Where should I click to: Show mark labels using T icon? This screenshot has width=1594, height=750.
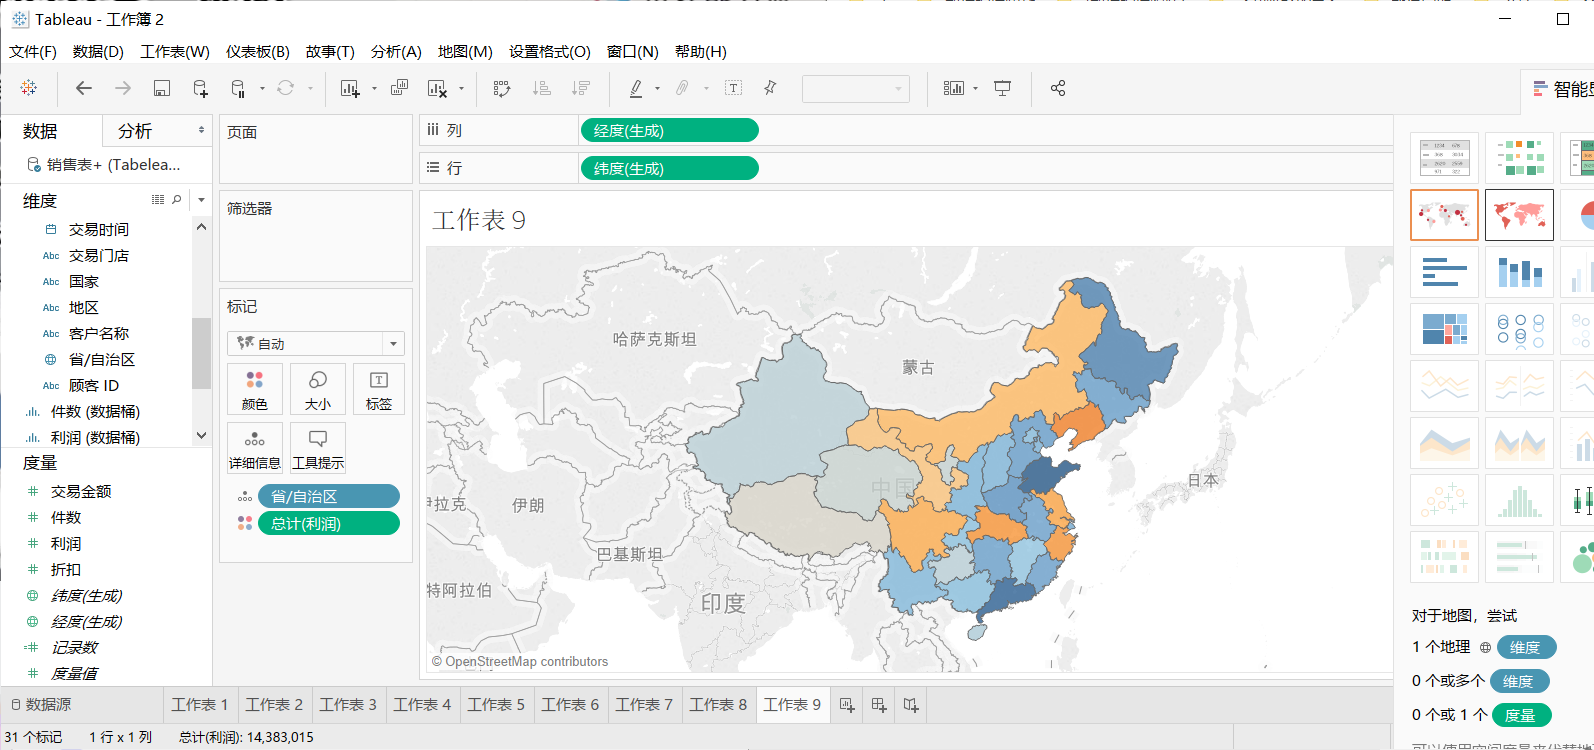point(733,88)
